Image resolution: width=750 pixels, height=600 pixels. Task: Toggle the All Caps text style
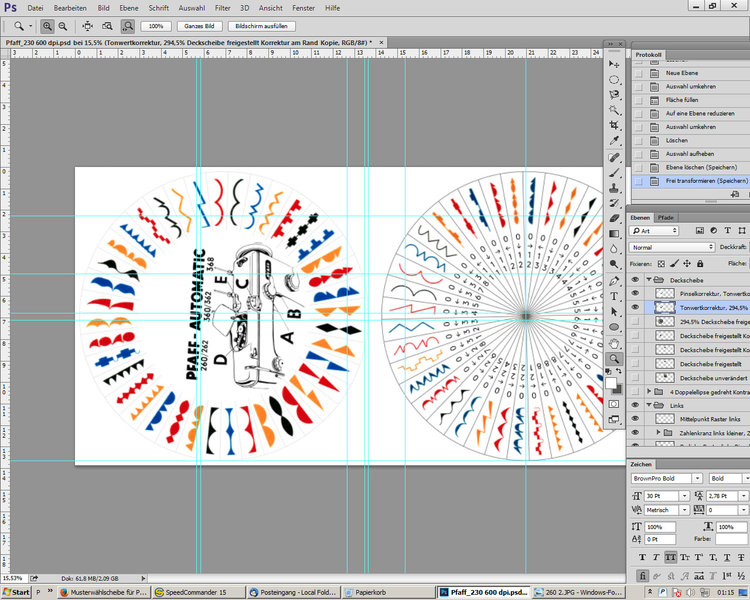671,557
